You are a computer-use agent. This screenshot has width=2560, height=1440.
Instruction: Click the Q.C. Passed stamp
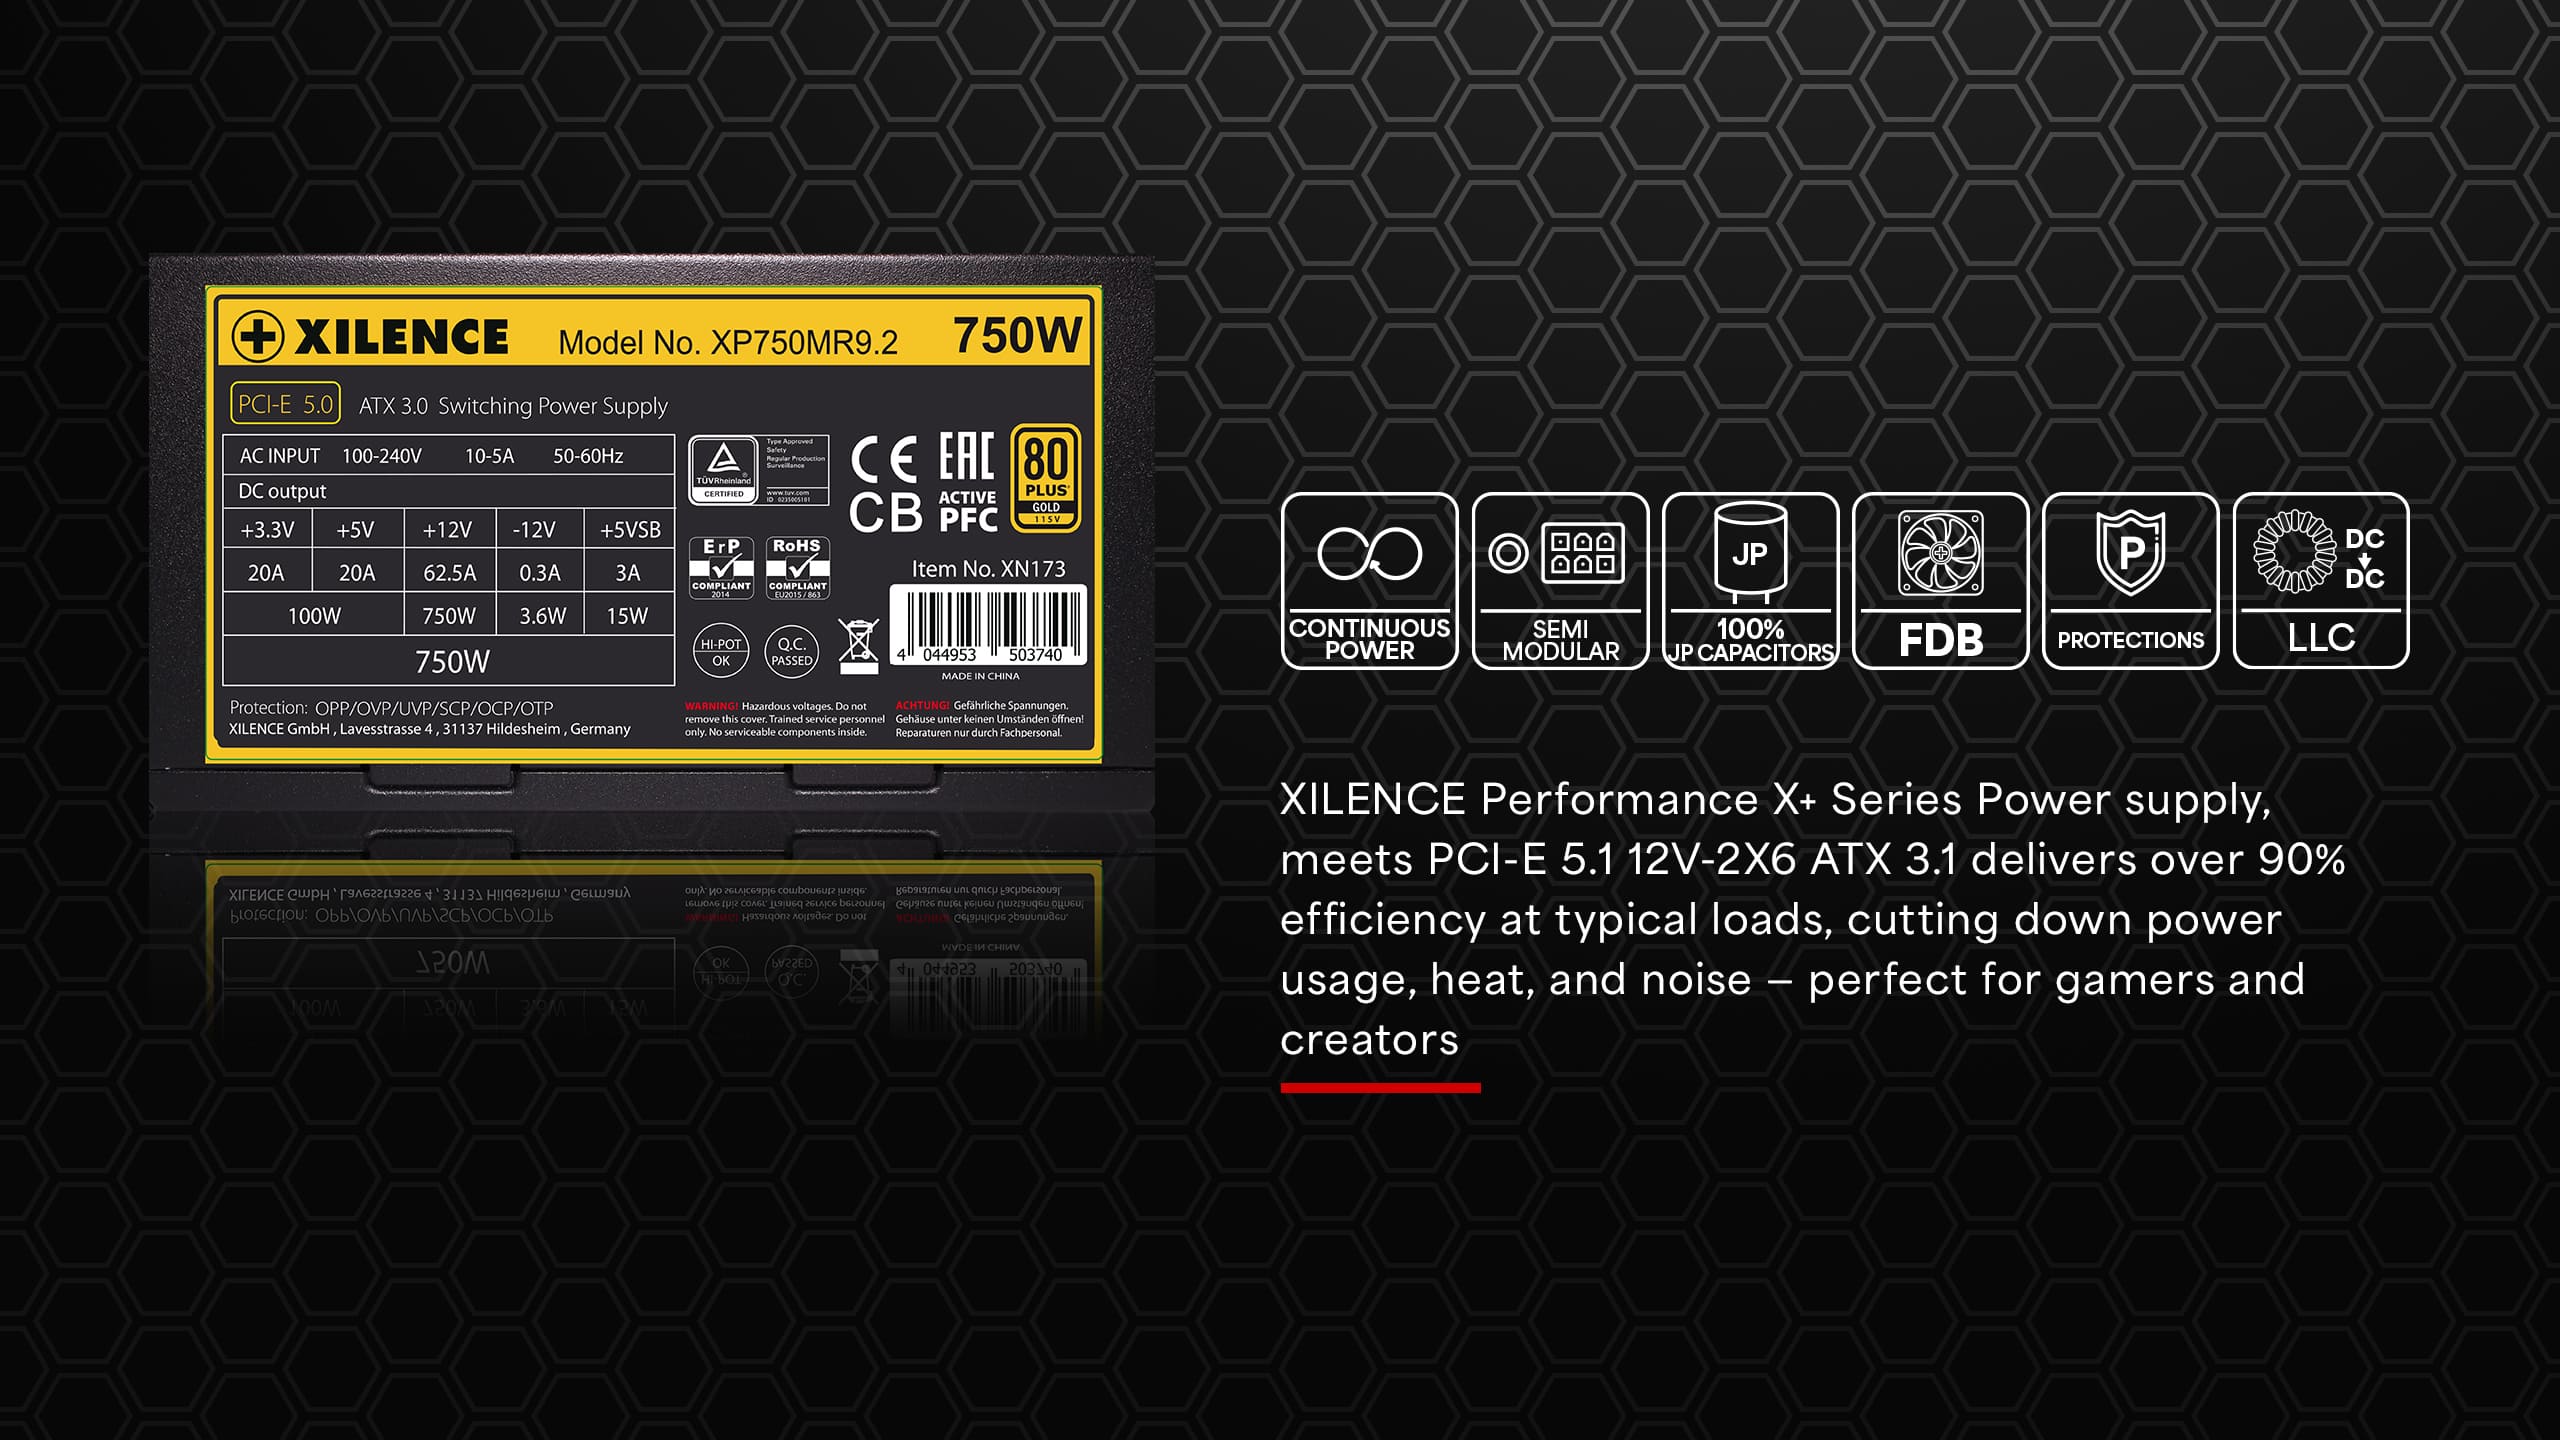coord(792,652)
